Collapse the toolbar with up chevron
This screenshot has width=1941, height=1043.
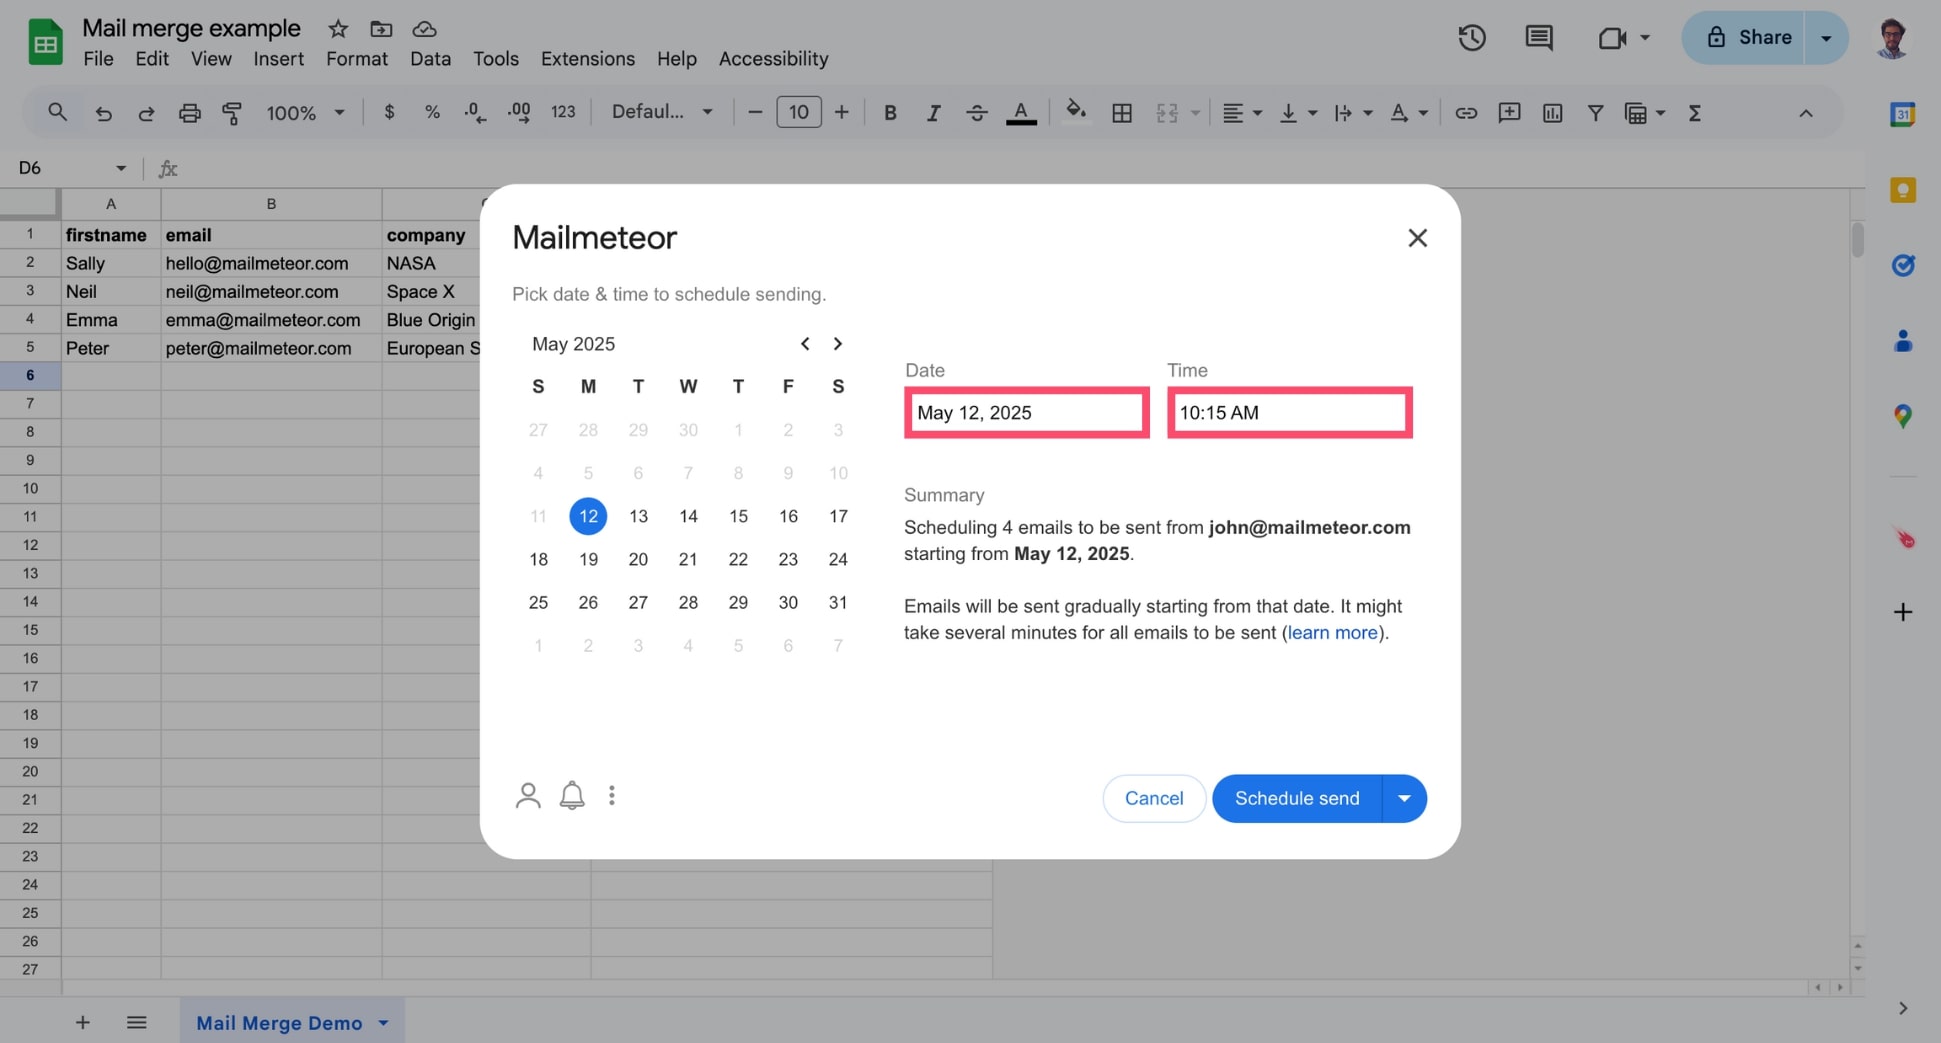click(1805, 113)
